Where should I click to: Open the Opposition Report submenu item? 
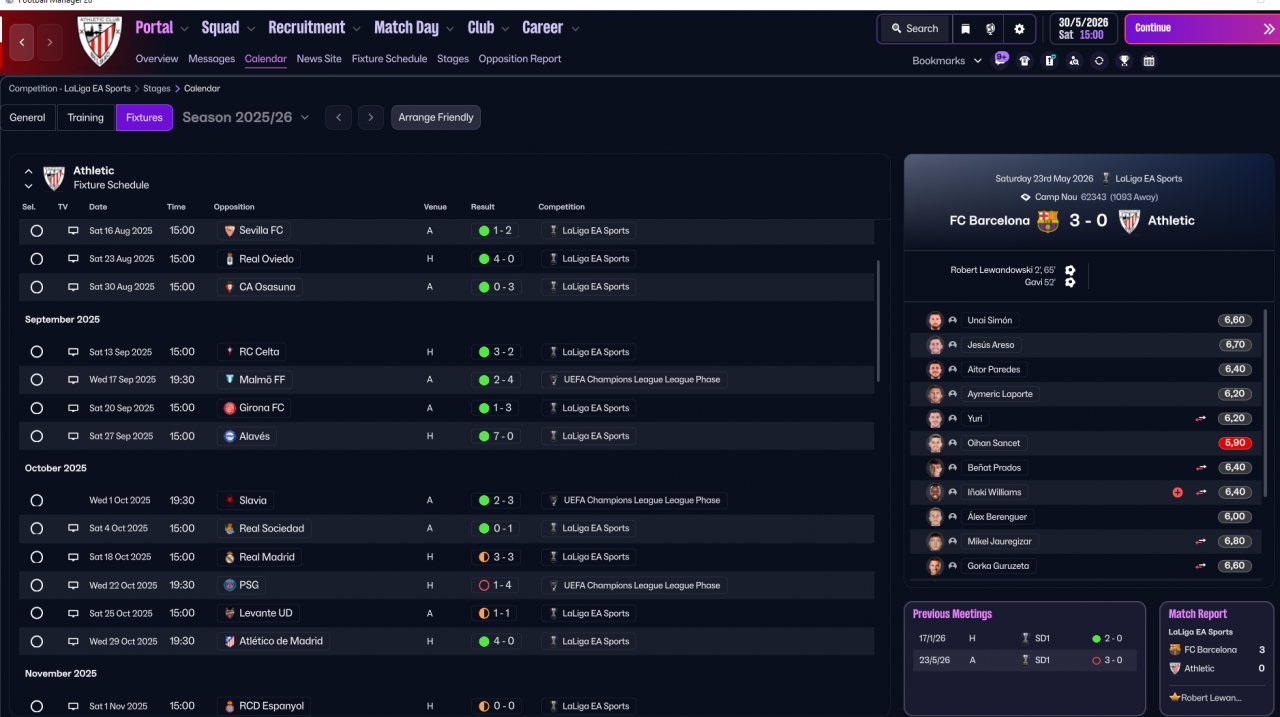(x=520, y=59)
